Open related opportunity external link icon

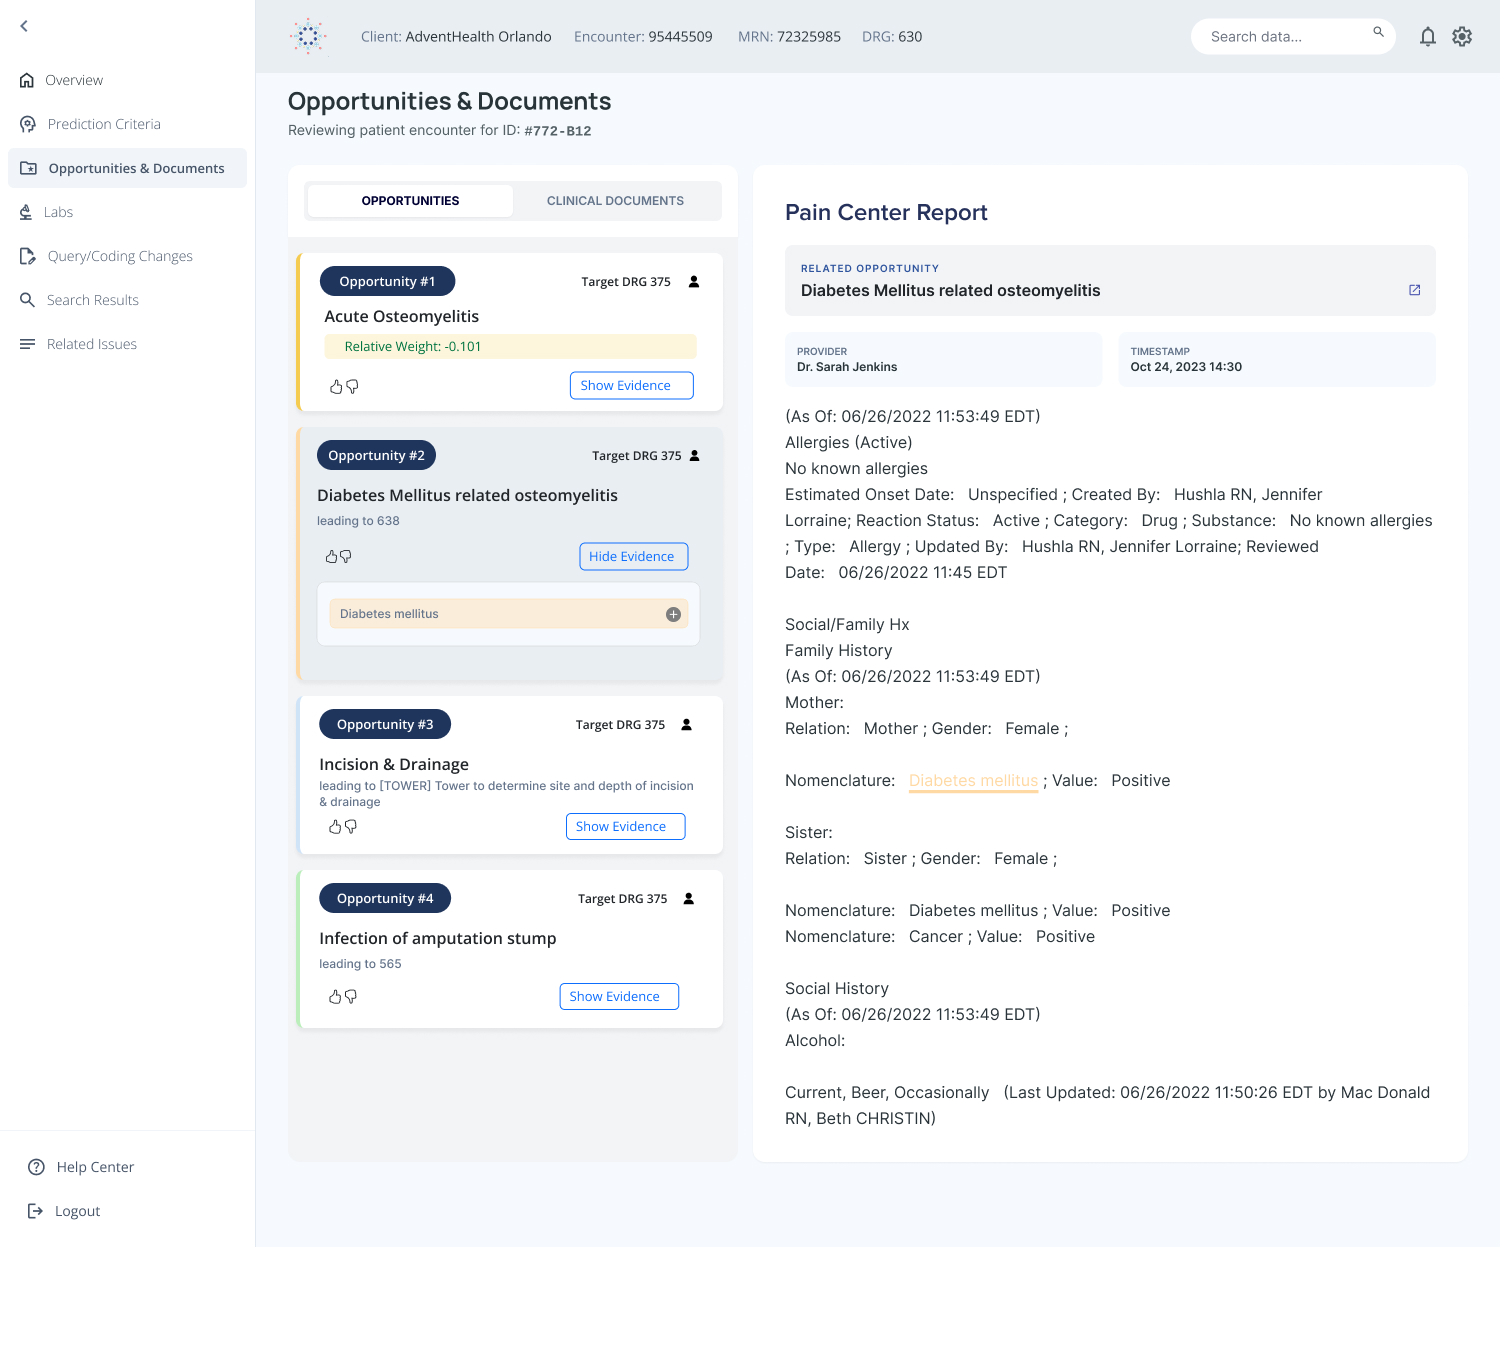tap(1414, 290)
